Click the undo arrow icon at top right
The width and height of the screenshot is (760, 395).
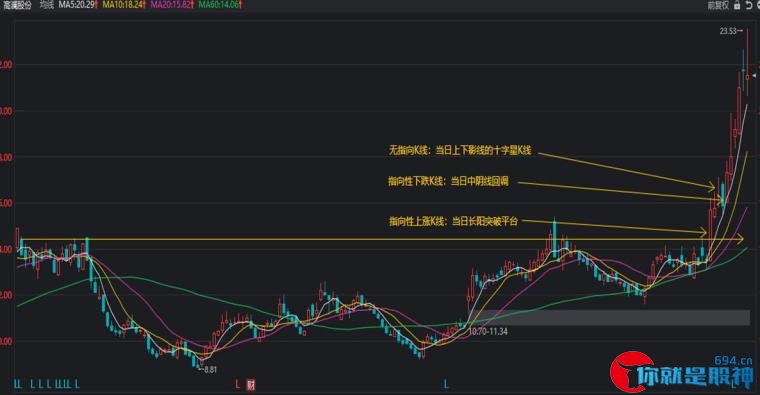[x=749, y=5]
